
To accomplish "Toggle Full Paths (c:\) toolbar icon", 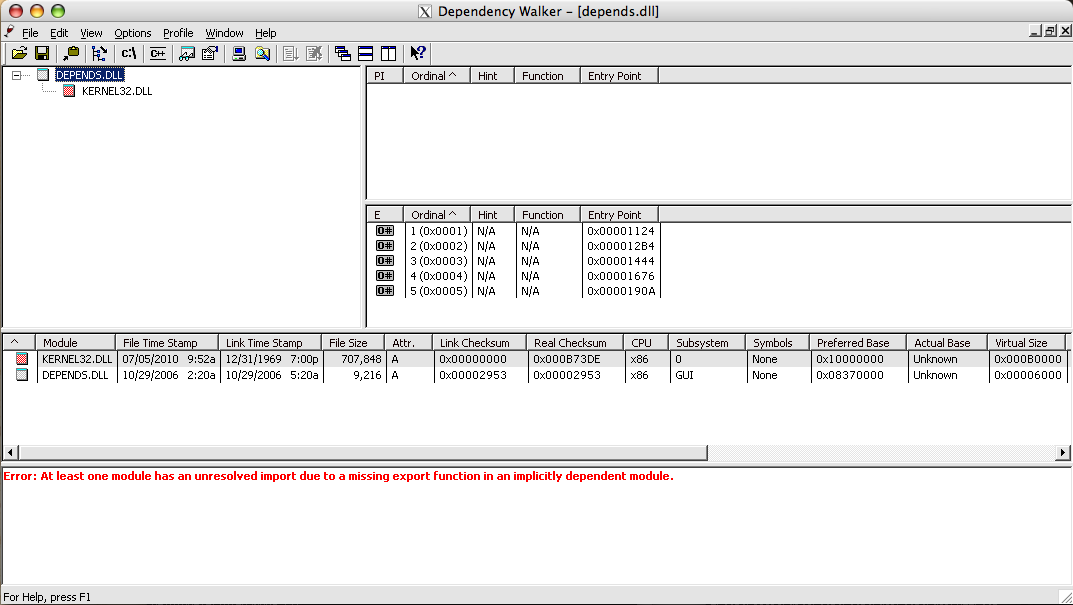I will (x=129, y=53).
